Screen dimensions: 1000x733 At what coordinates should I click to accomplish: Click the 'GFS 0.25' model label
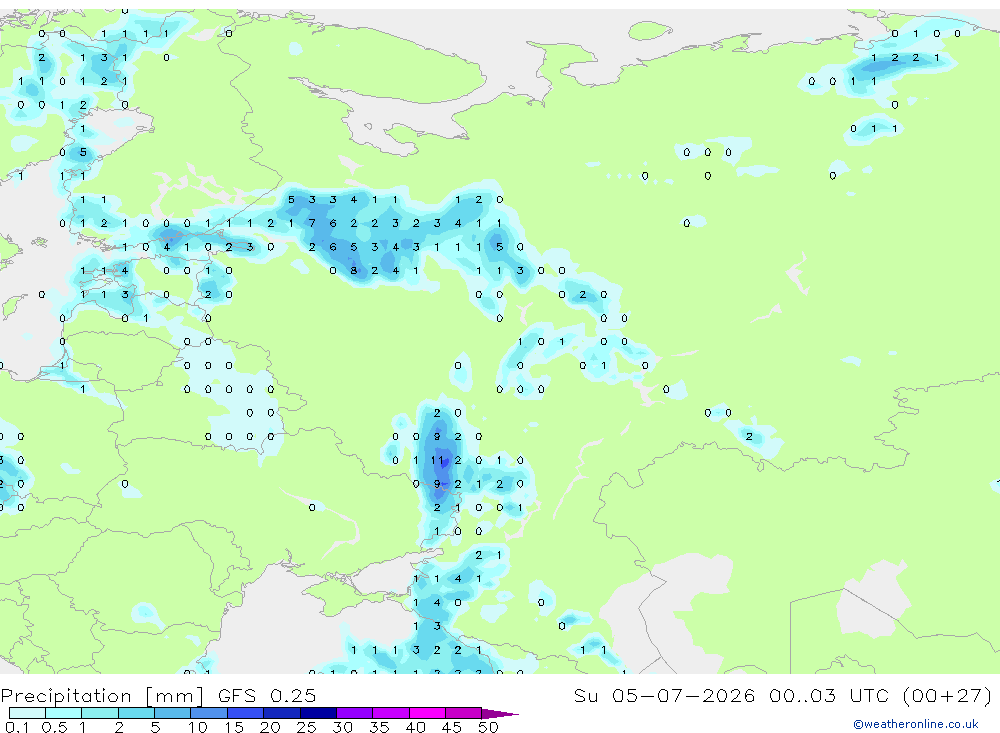pos(267,695)
